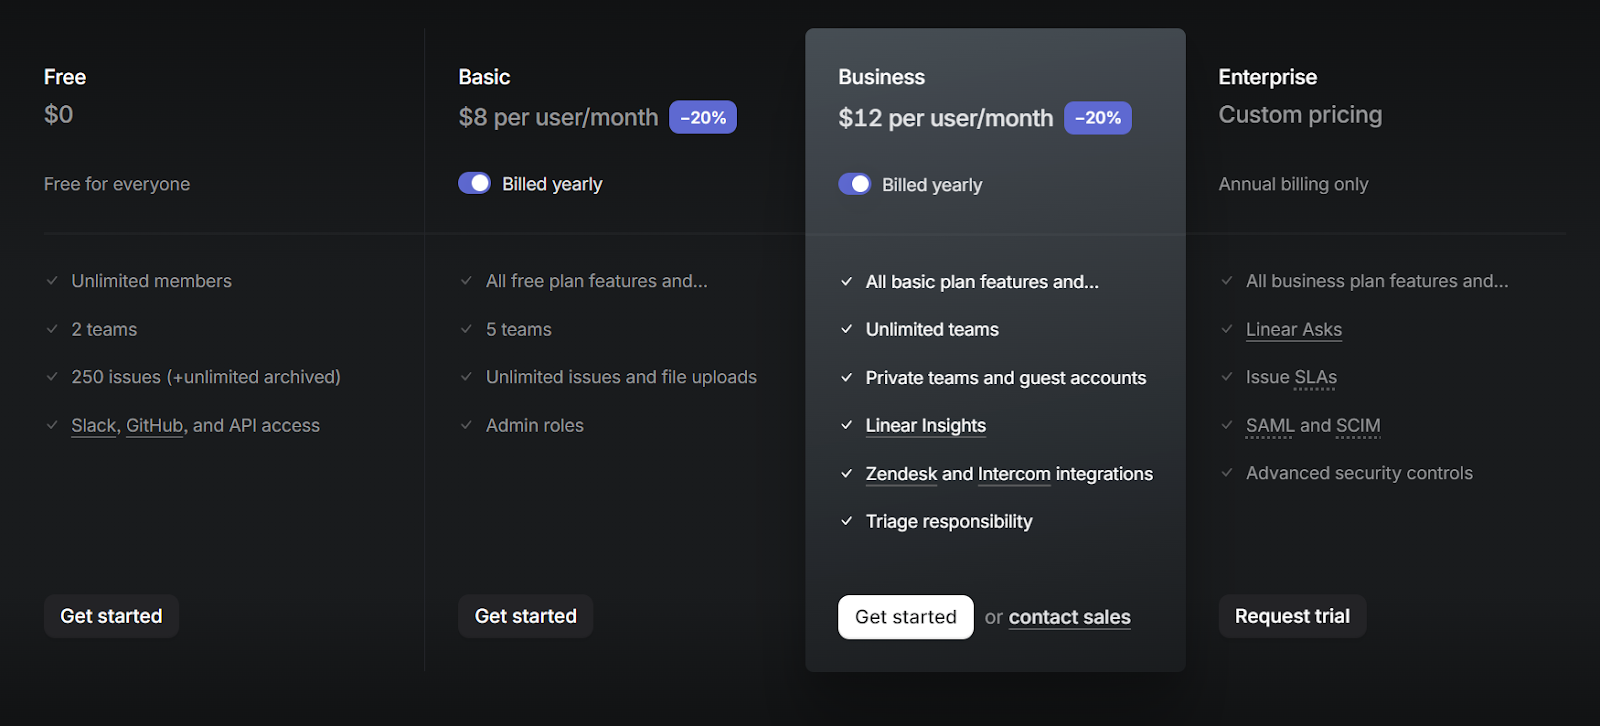Open the contact sales link
The image size is (1600, 726).
[1069, 617]
